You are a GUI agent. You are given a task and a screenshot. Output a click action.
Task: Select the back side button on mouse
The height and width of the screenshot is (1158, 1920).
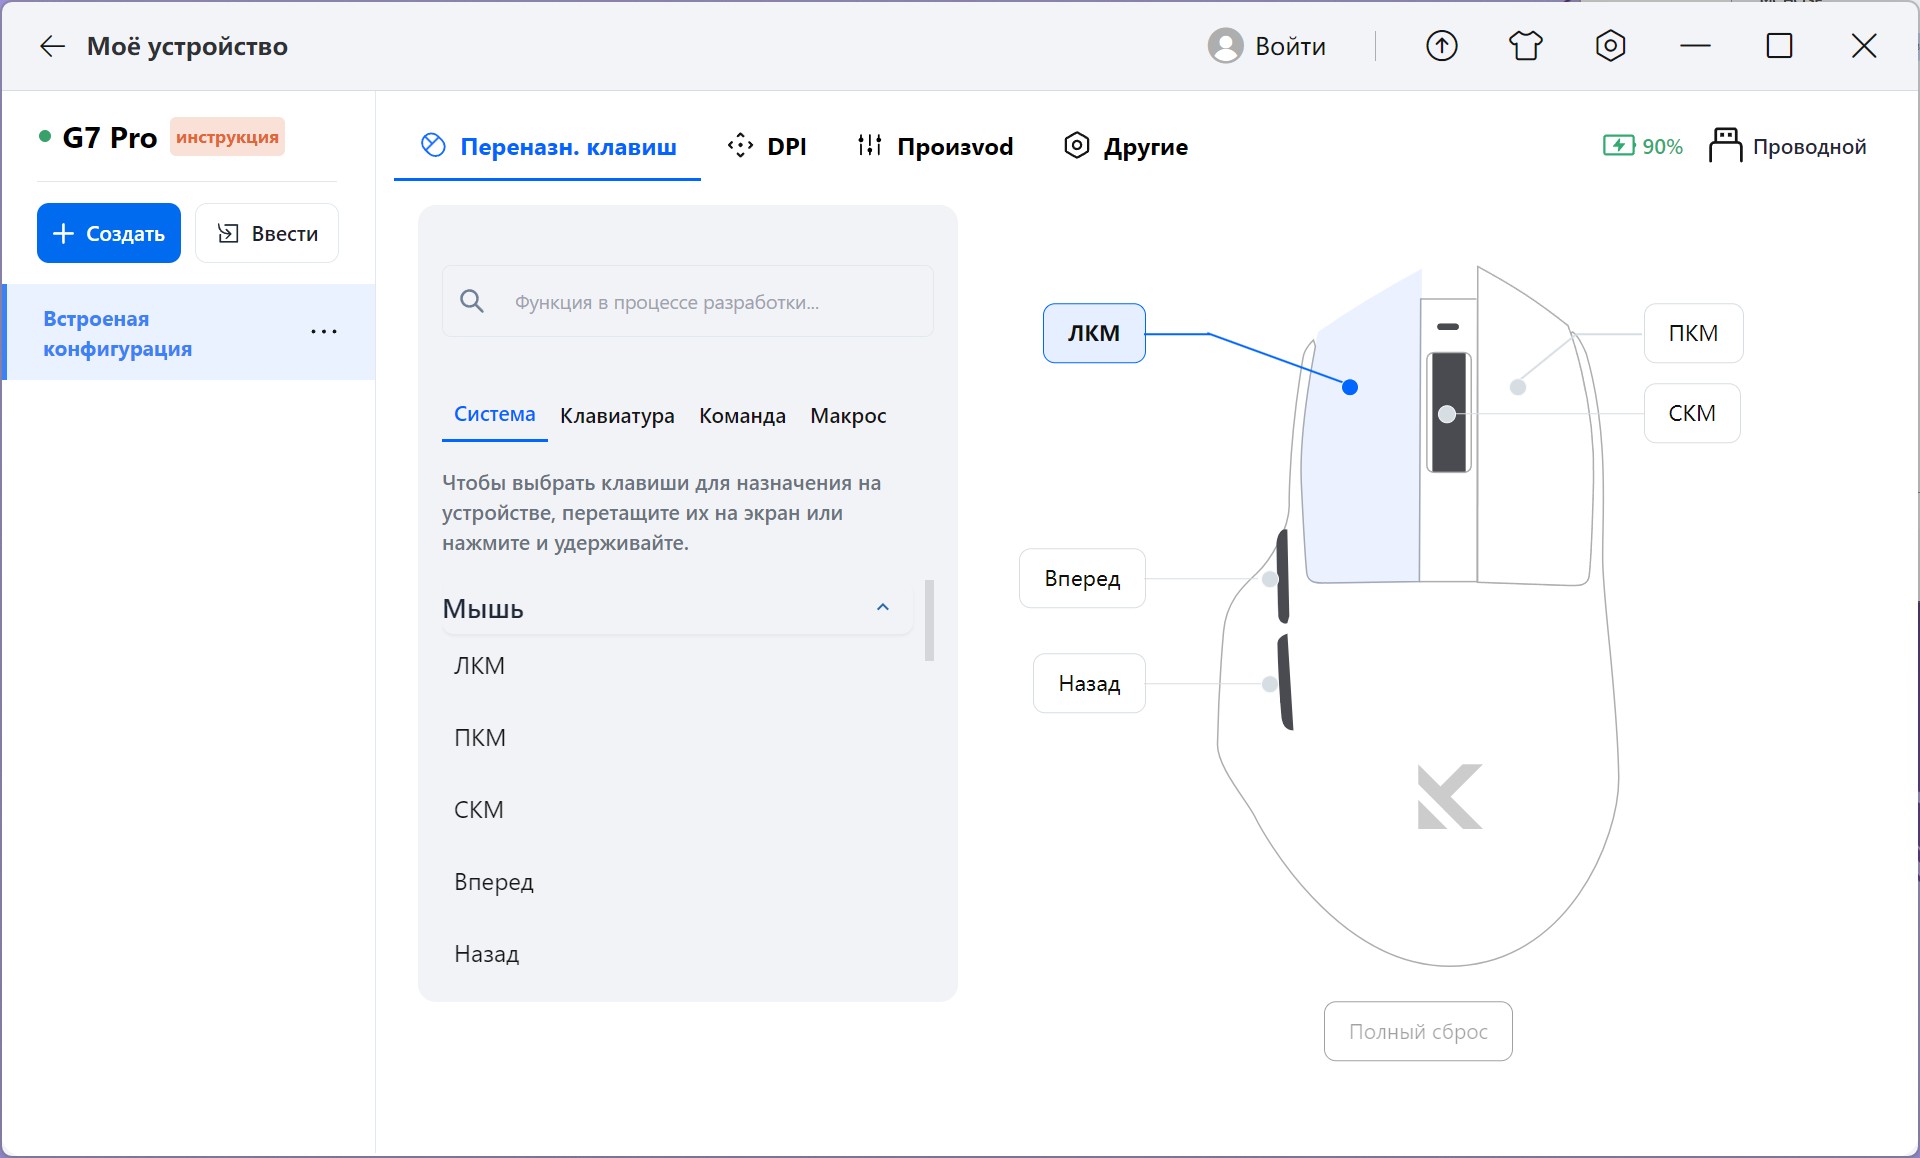coord(1284,683)
